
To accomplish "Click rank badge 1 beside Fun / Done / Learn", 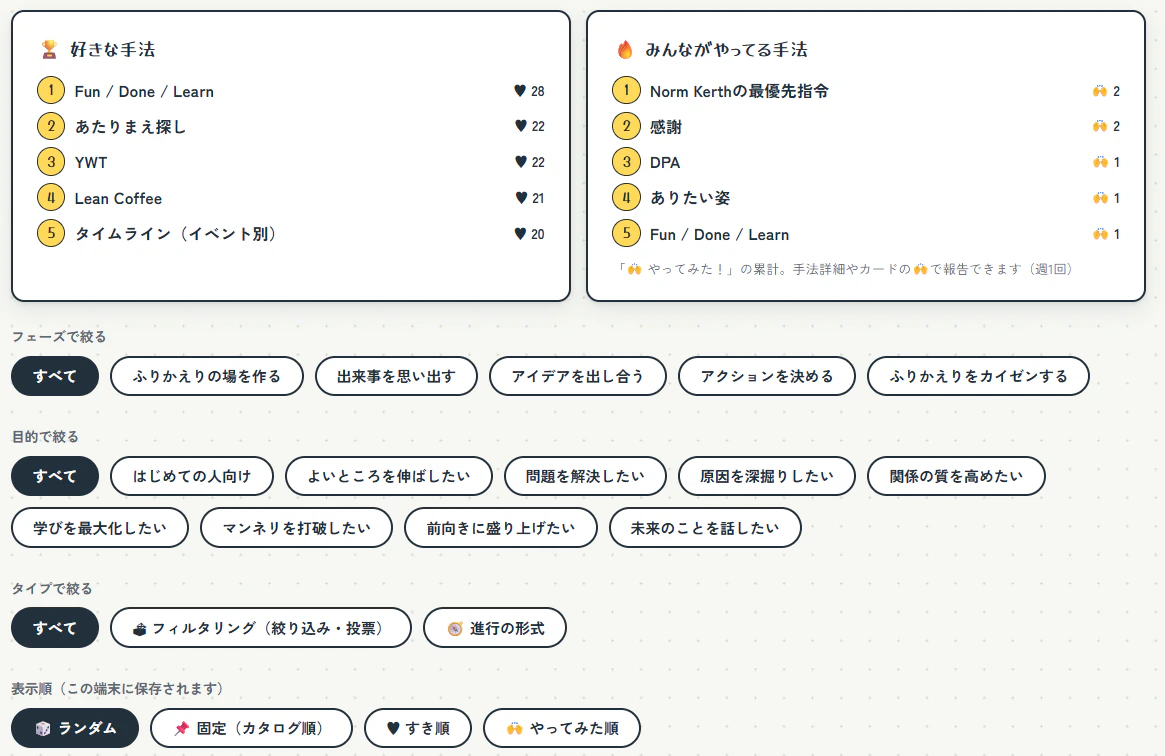I will (51, 91).
